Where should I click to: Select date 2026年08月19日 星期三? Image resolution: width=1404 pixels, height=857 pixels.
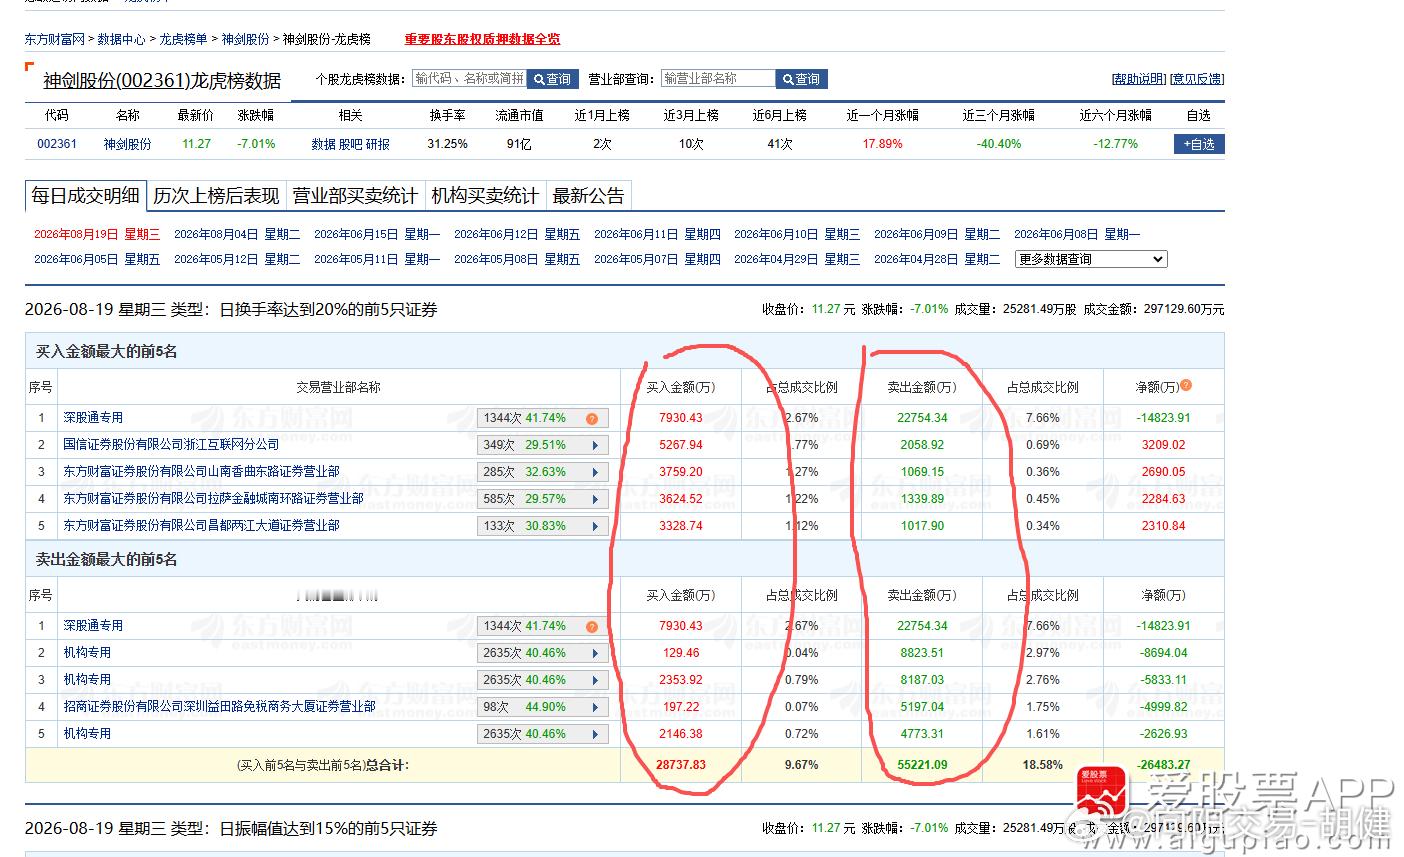click(x=97, y=234)
